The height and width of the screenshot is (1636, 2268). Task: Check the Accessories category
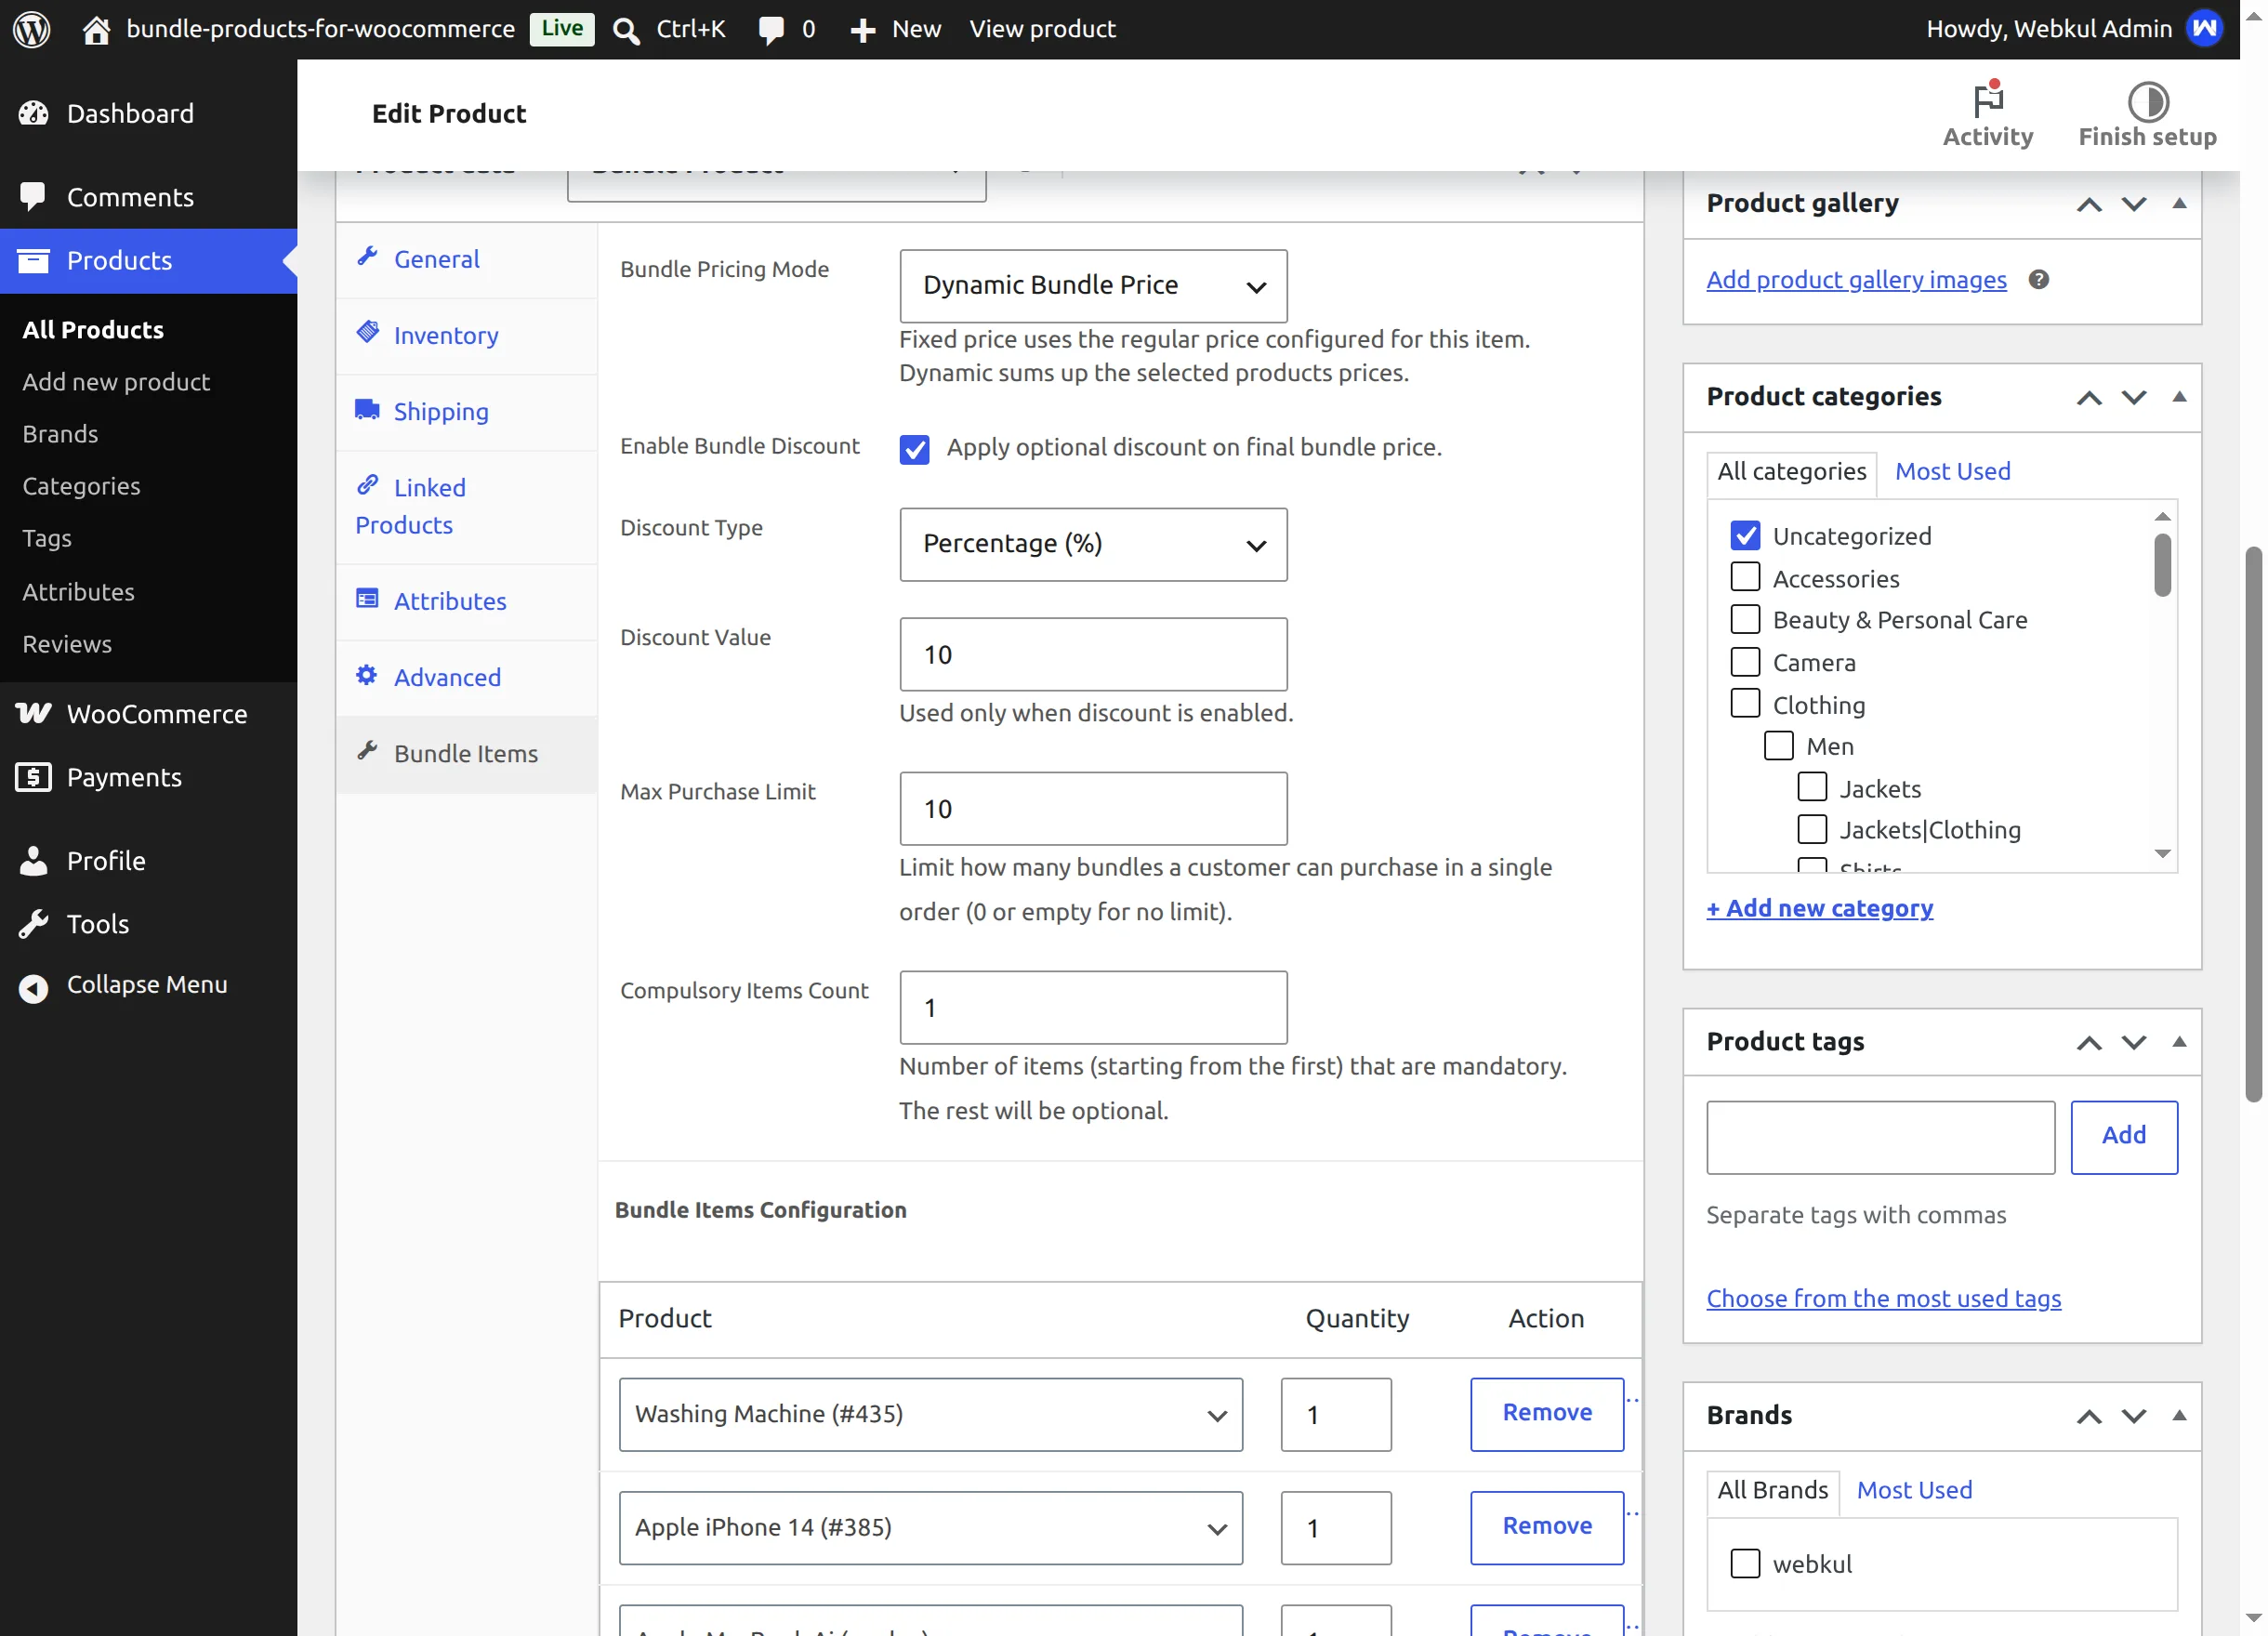click(1744, 577)
